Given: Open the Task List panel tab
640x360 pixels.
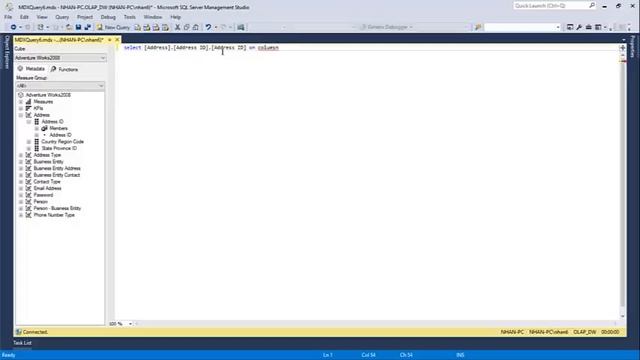Looking at the screenshot, I should [x=22, y=343].
